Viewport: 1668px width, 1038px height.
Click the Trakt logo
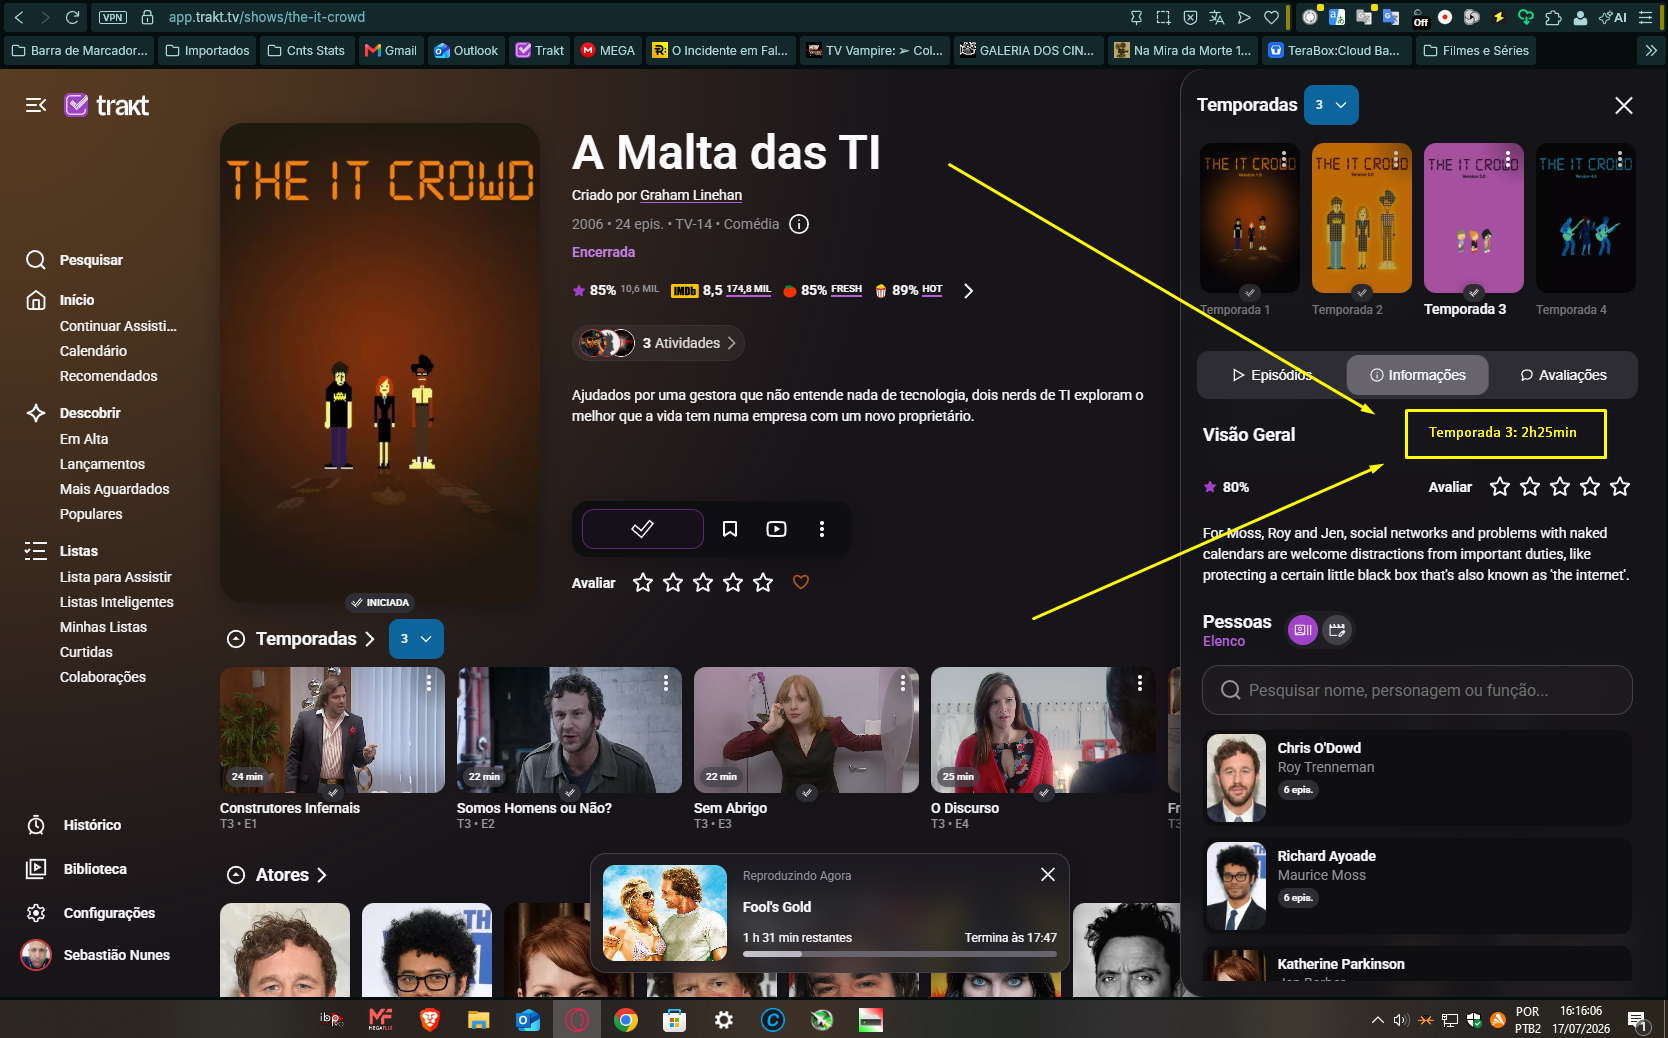(x=107, y=105)
